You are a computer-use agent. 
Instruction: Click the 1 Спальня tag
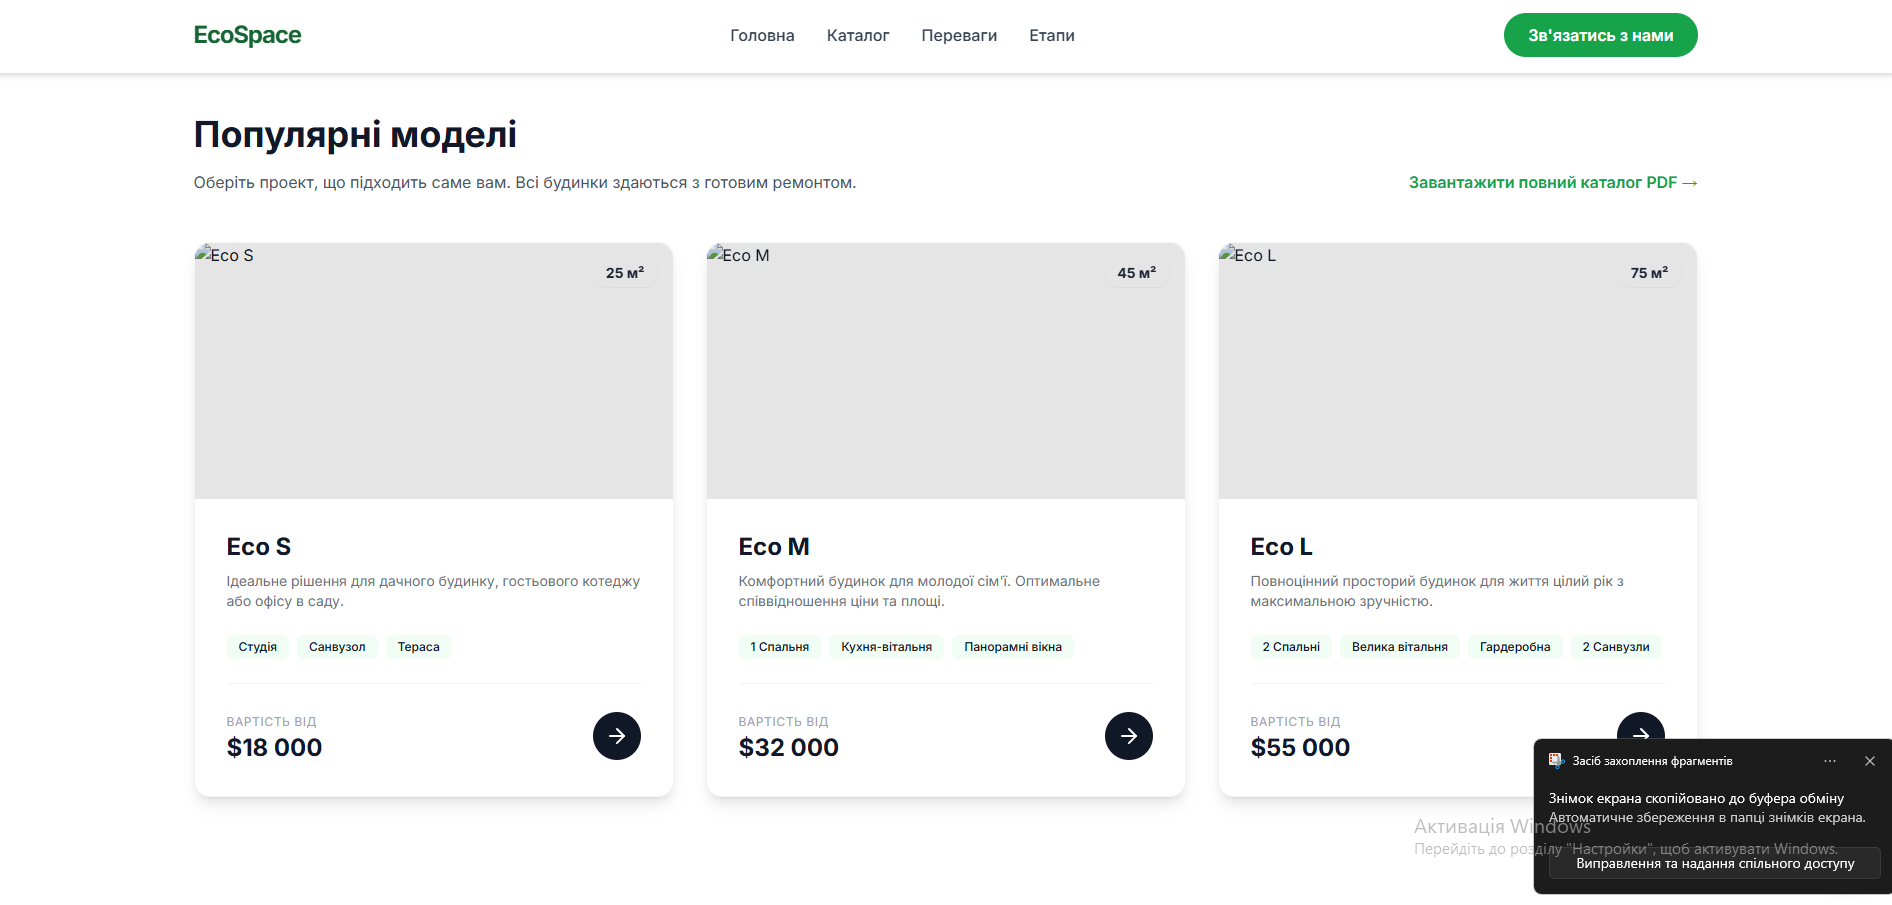(780, 647)
